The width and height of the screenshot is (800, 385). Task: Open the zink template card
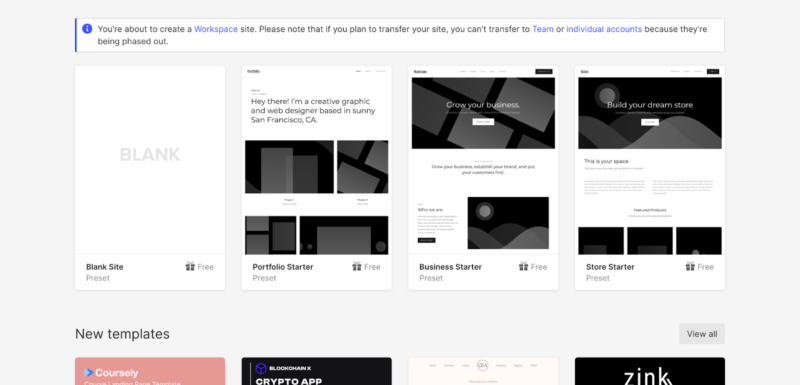(x=649, y=371)
